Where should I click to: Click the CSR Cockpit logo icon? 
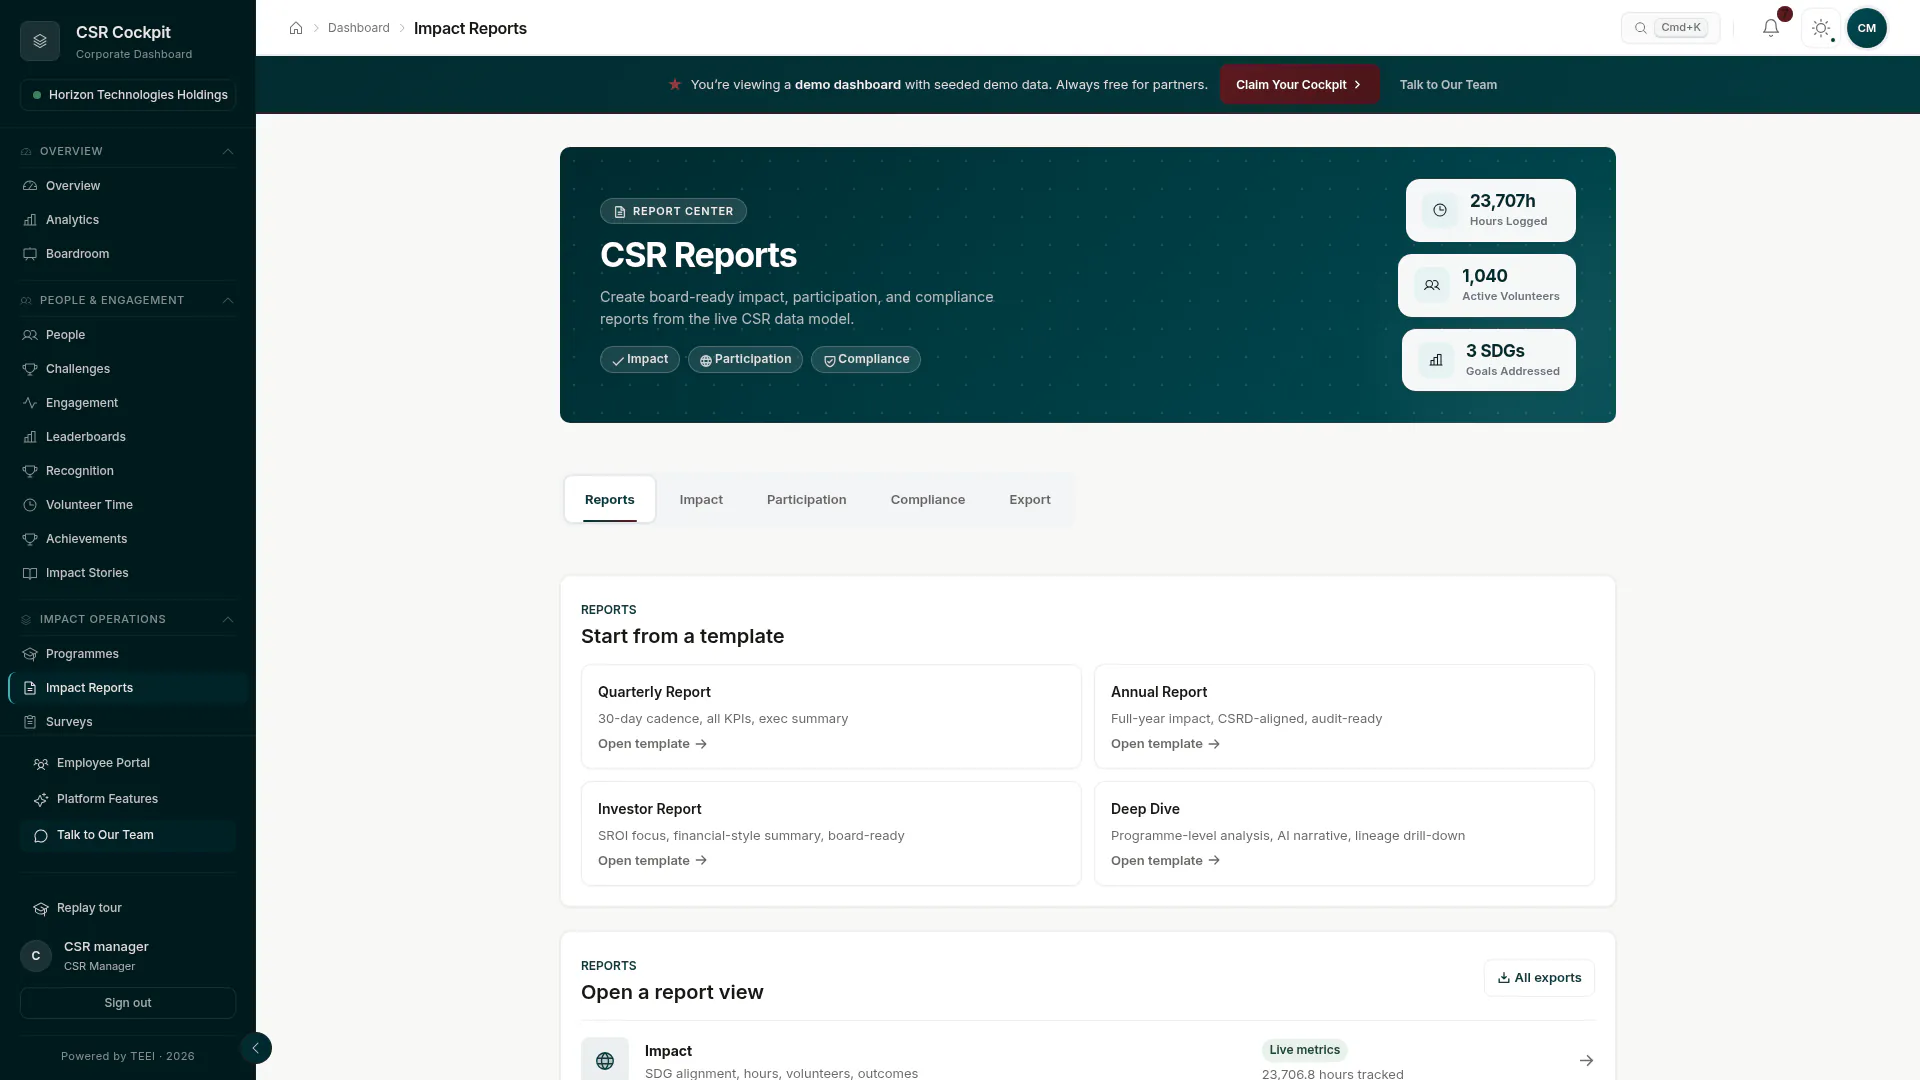40,41
